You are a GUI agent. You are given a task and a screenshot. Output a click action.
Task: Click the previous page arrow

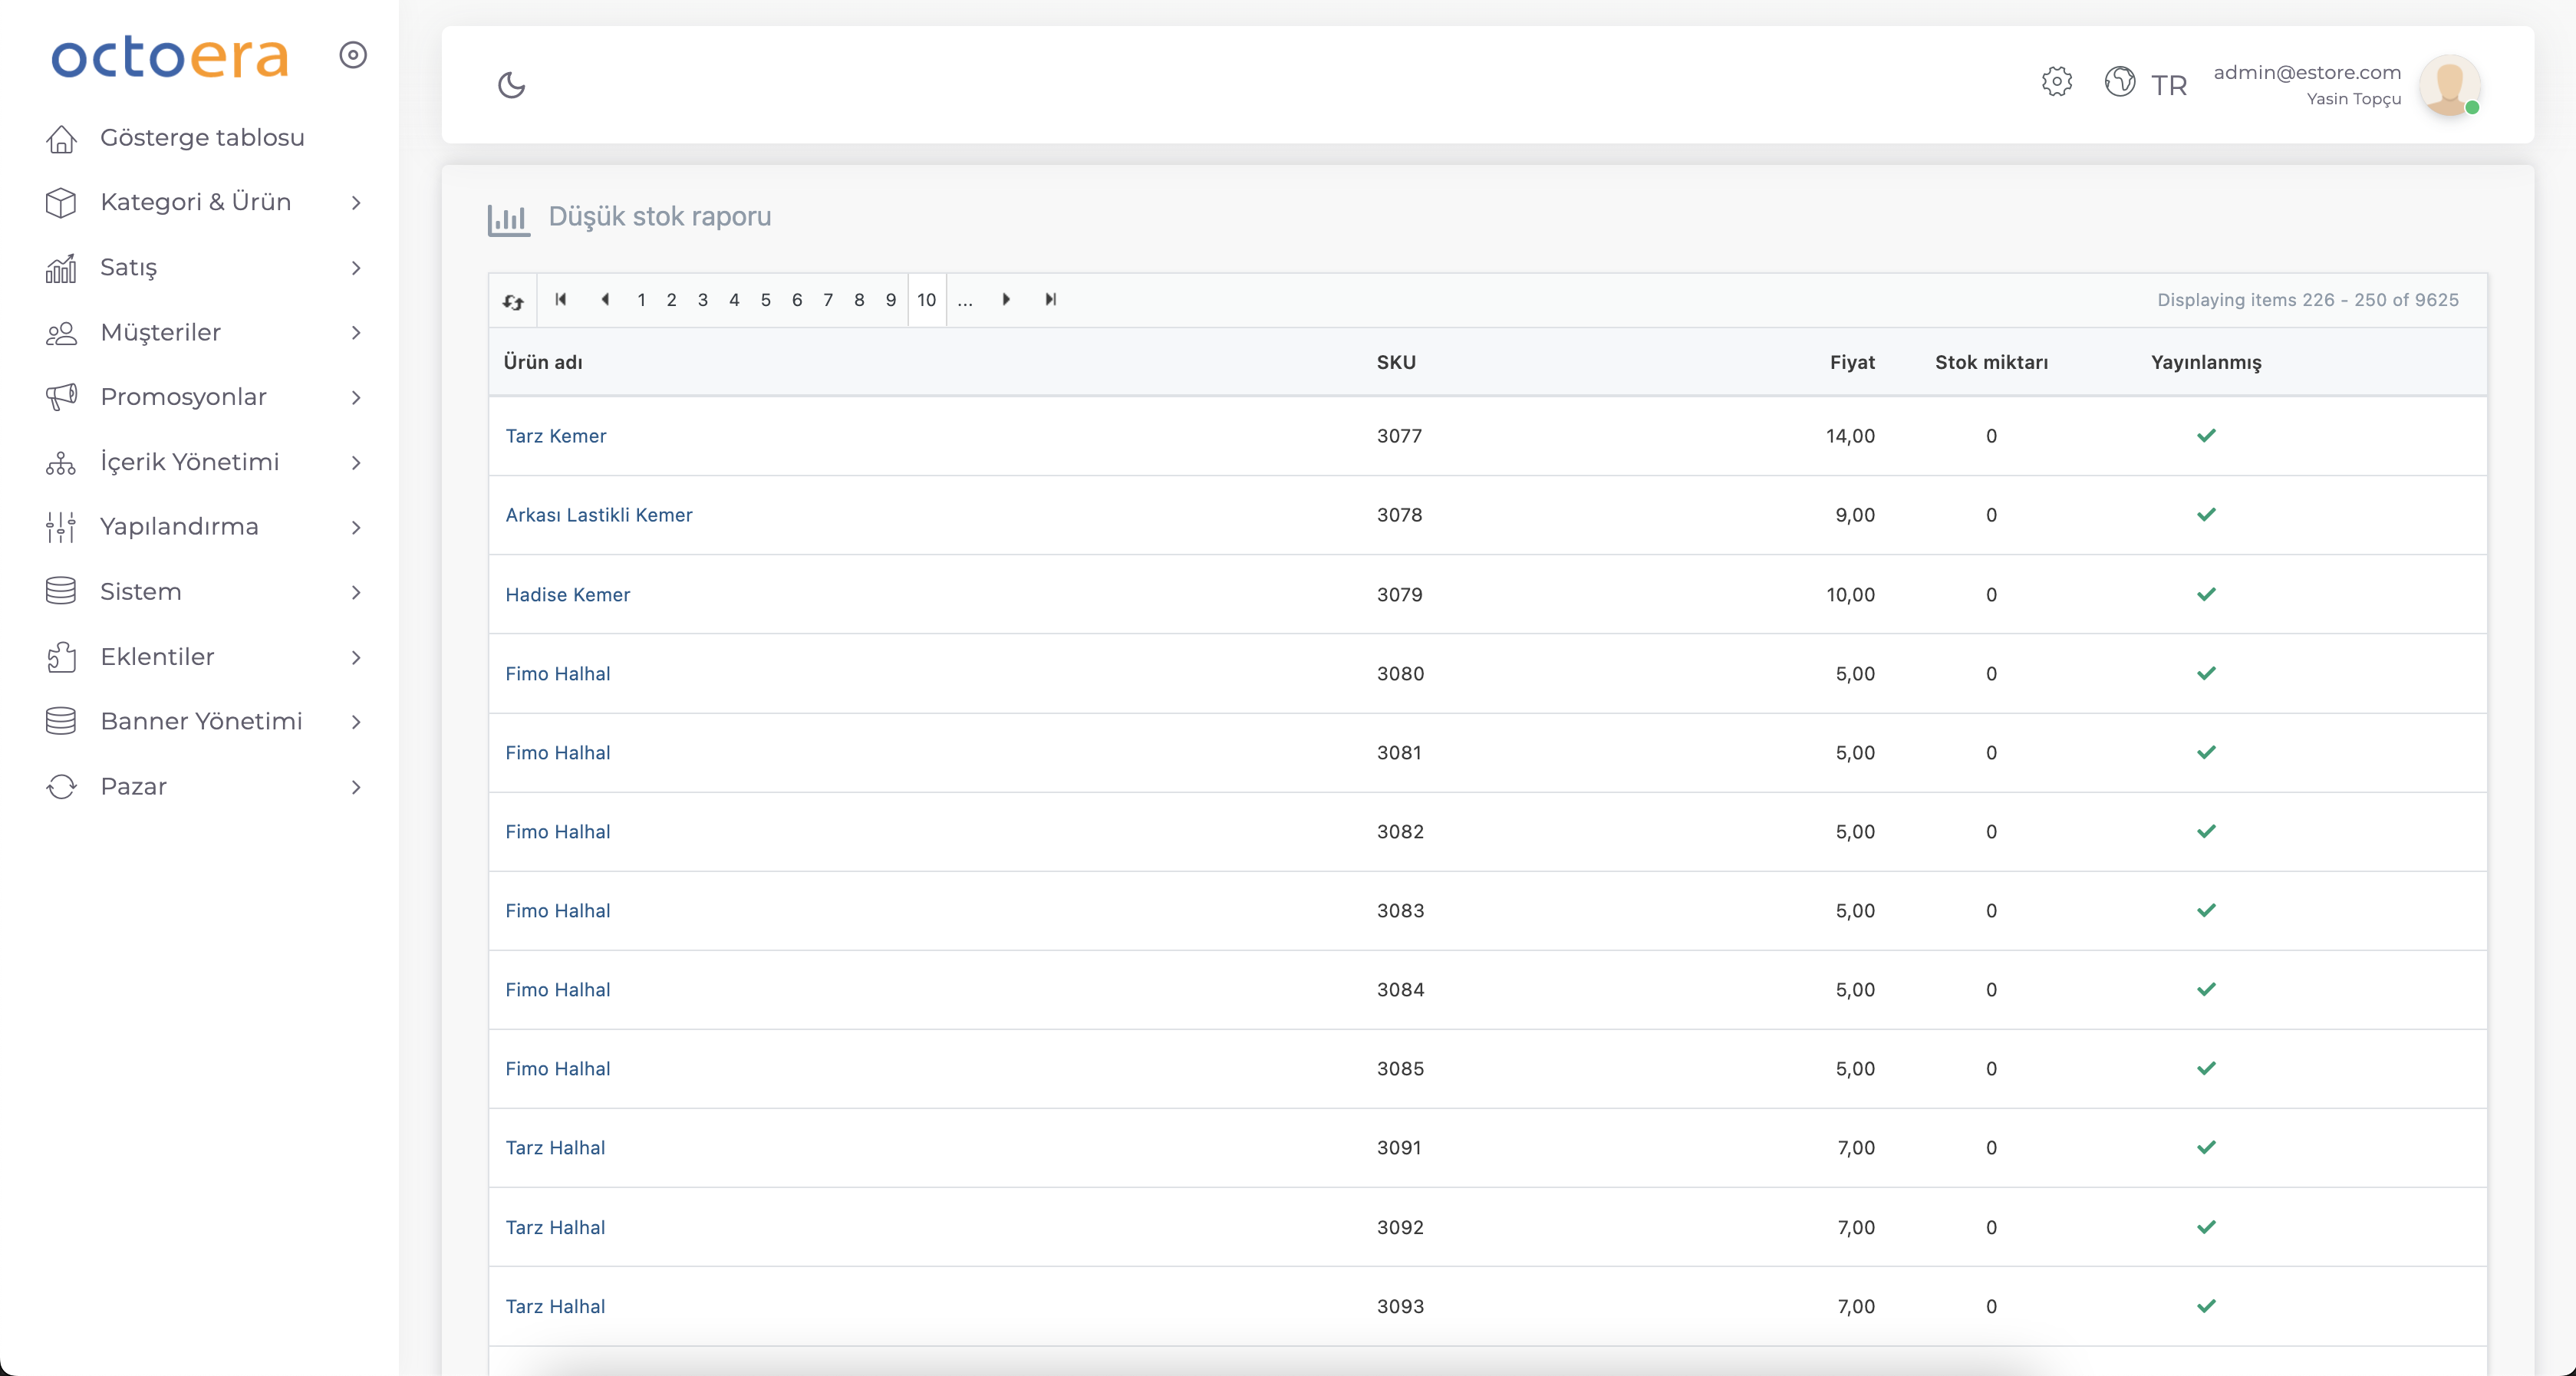point(605,299)
